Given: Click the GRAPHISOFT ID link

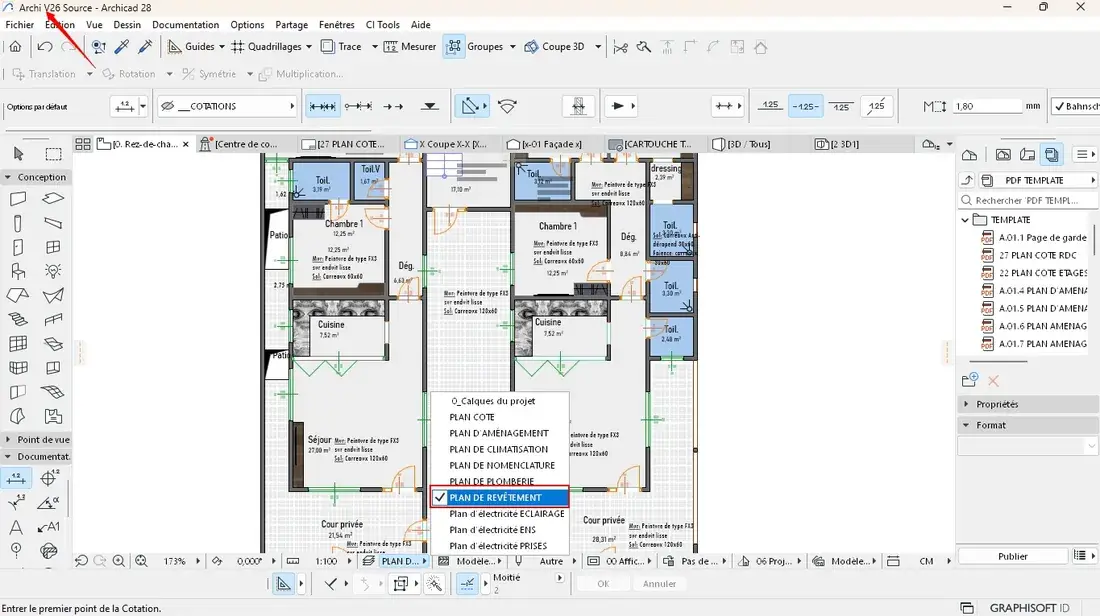Looking at the screenshot, I should point(1029,608).
